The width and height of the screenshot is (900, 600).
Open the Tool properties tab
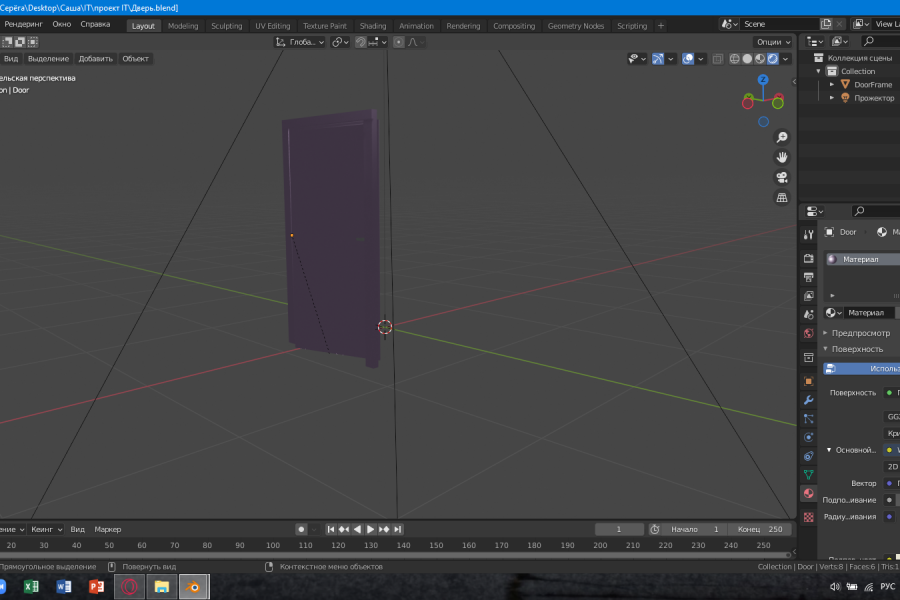click(x=808, y=234)
